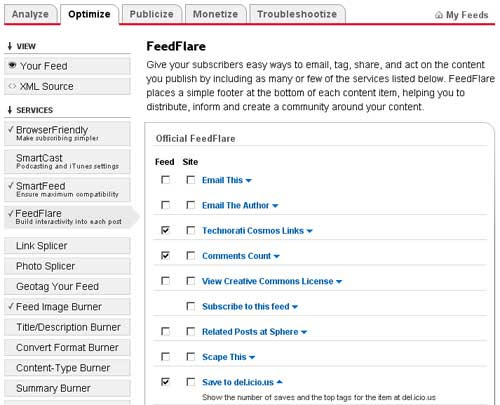Image resolution: width=500 pixels, height=405 pixels.
Task: Open Content-Type Burner service
Action: point(67,368)
